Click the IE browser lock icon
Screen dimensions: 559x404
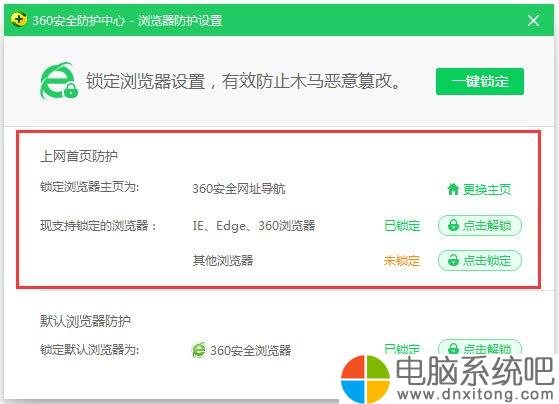(59, 81)
